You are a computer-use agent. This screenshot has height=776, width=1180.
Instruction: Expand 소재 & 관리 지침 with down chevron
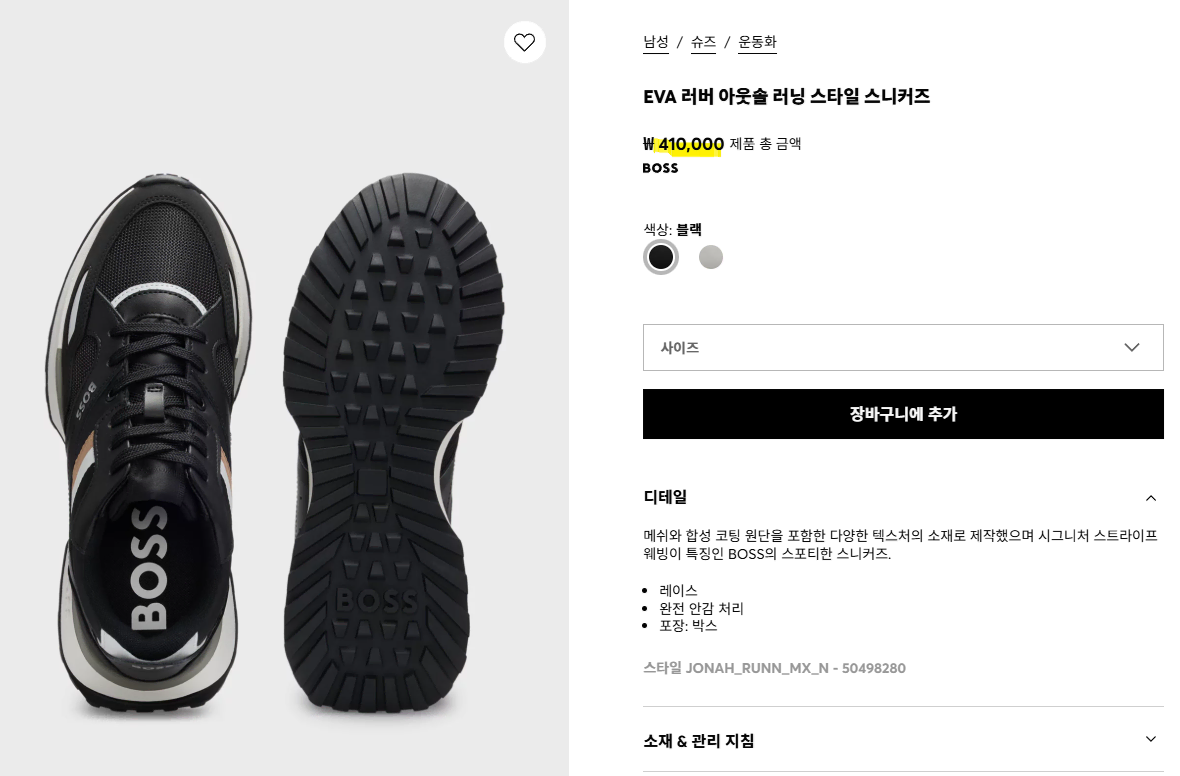pyautogui.click(x=1151, y=739)
